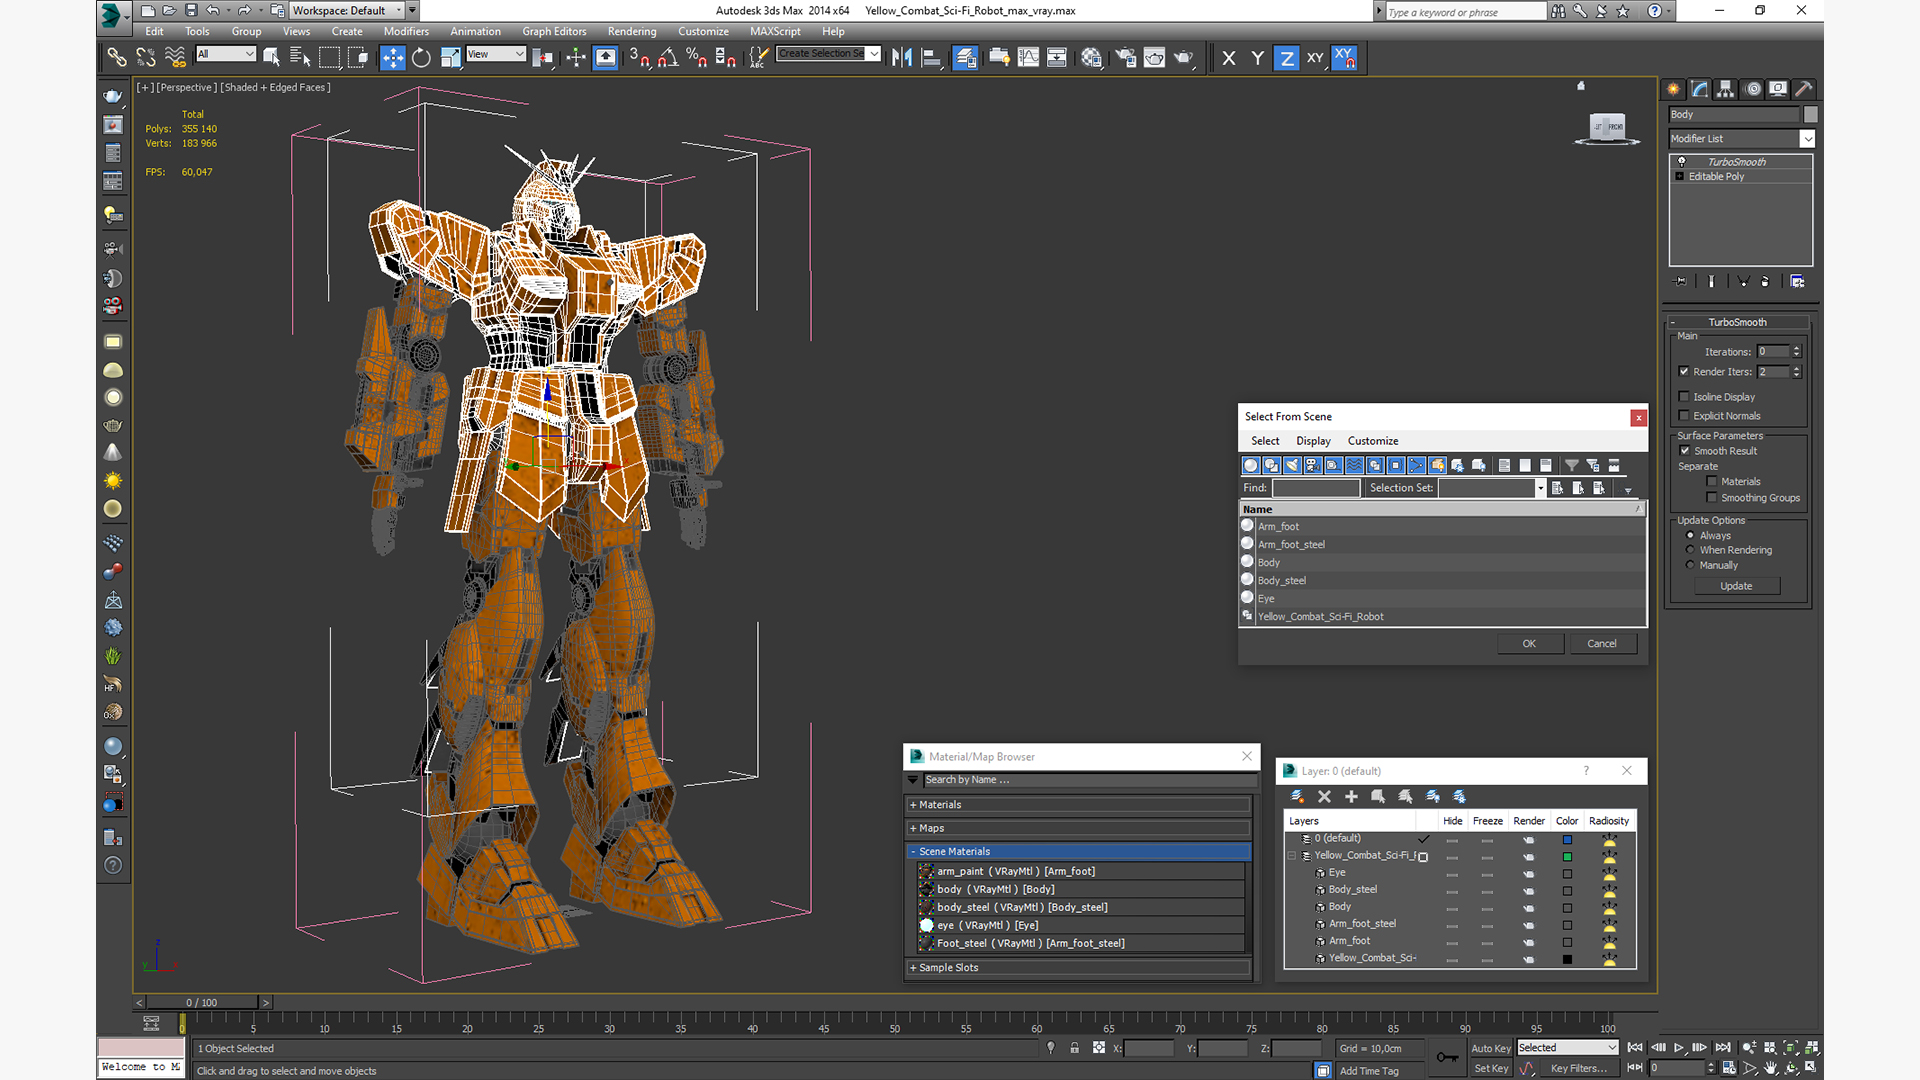Image resolution: width=1920 pixels, height=1080 pixels.
Task: Save file from quick access toolbar
Action: [190, 11]
